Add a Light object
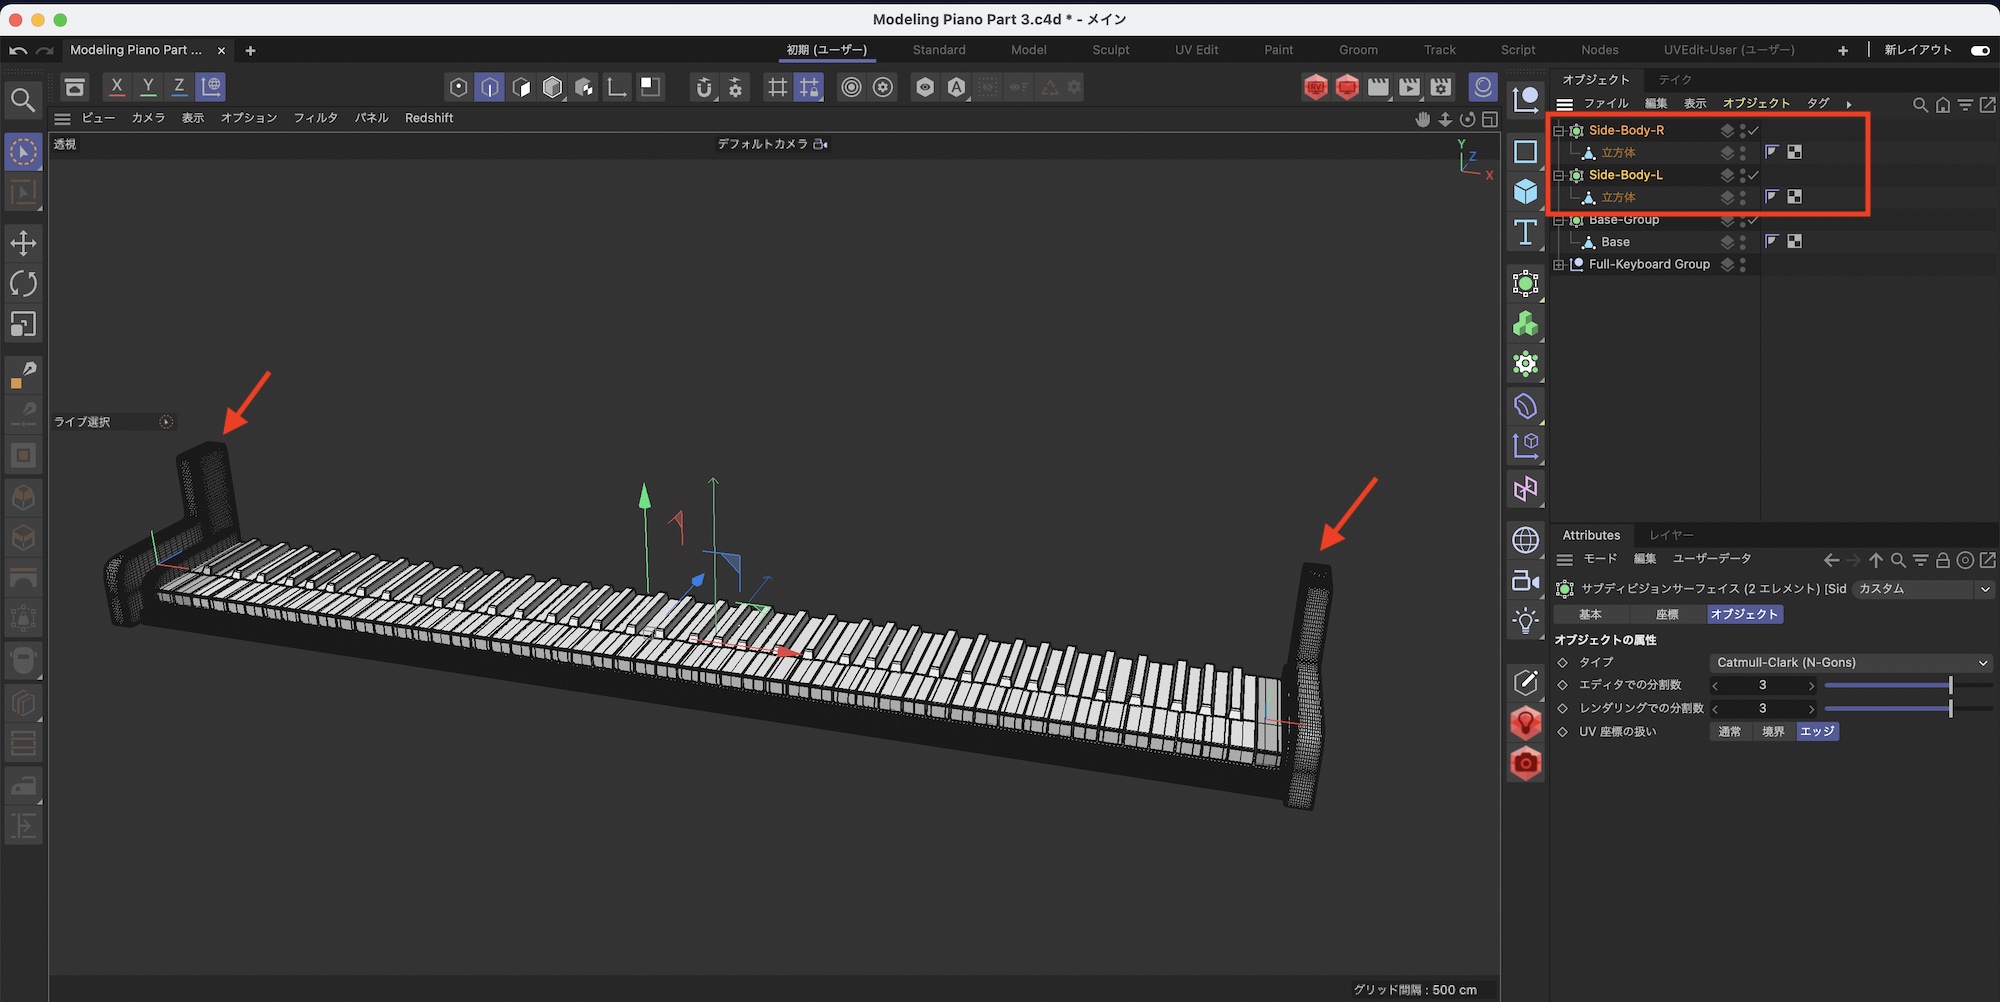Viewport: 2000px width, 1002px height. [x=1525, y=621]
